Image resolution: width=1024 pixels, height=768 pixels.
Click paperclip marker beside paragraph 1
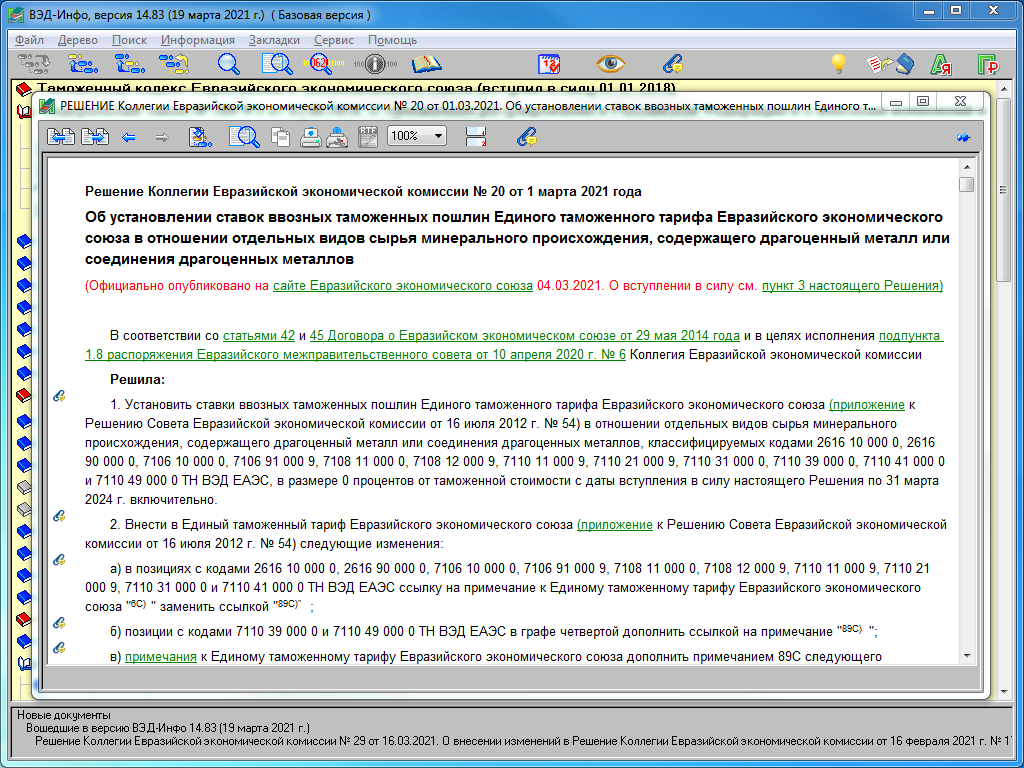(x=60, y=396)
